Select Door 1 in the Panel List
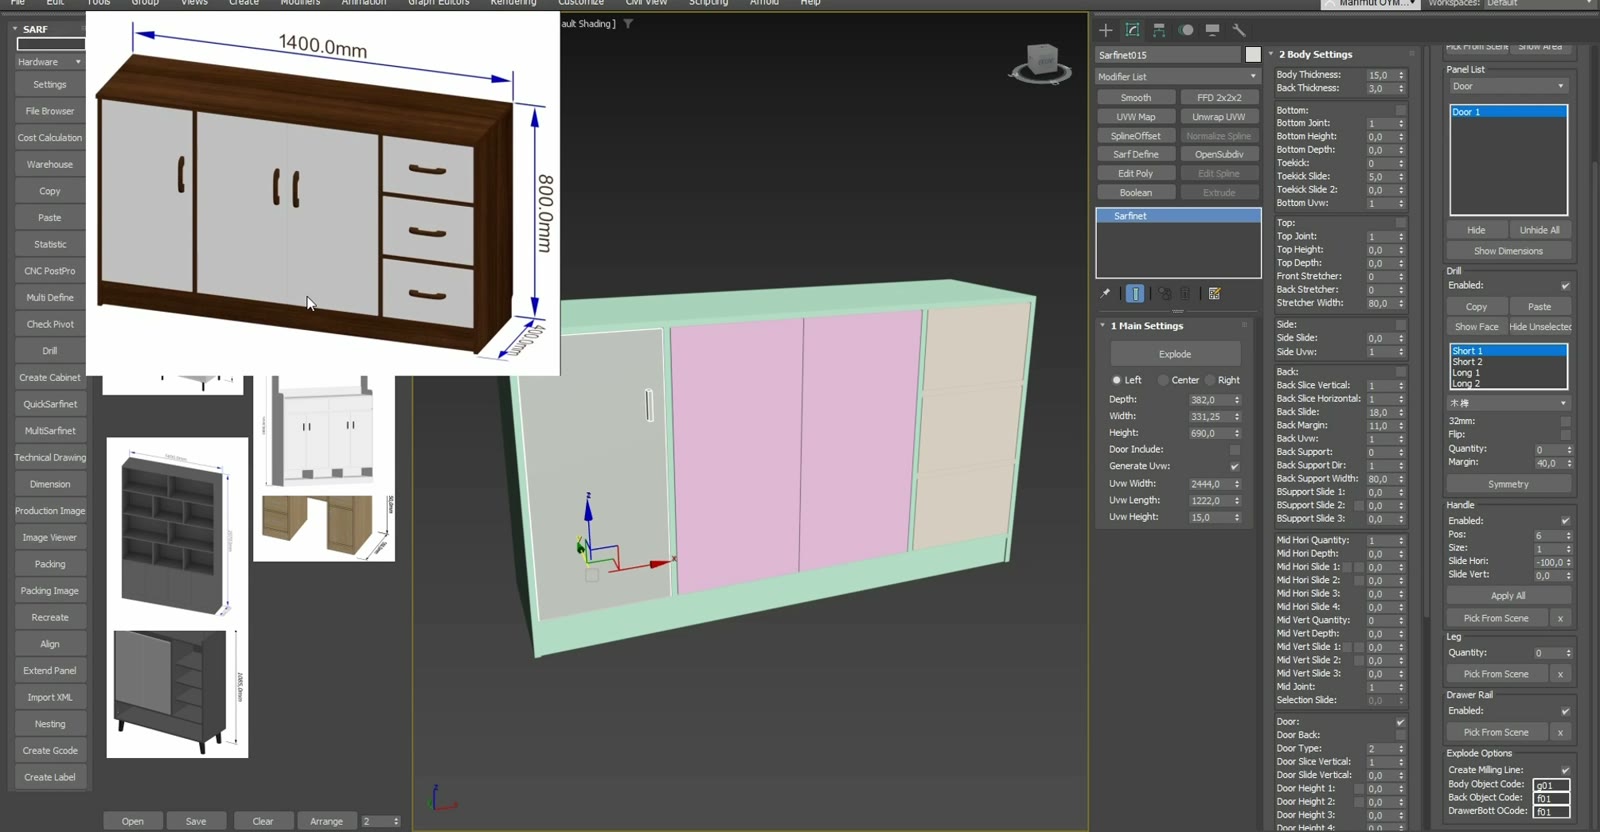The height and width of the screenshot is (832, 1600). click(1508, 112)
